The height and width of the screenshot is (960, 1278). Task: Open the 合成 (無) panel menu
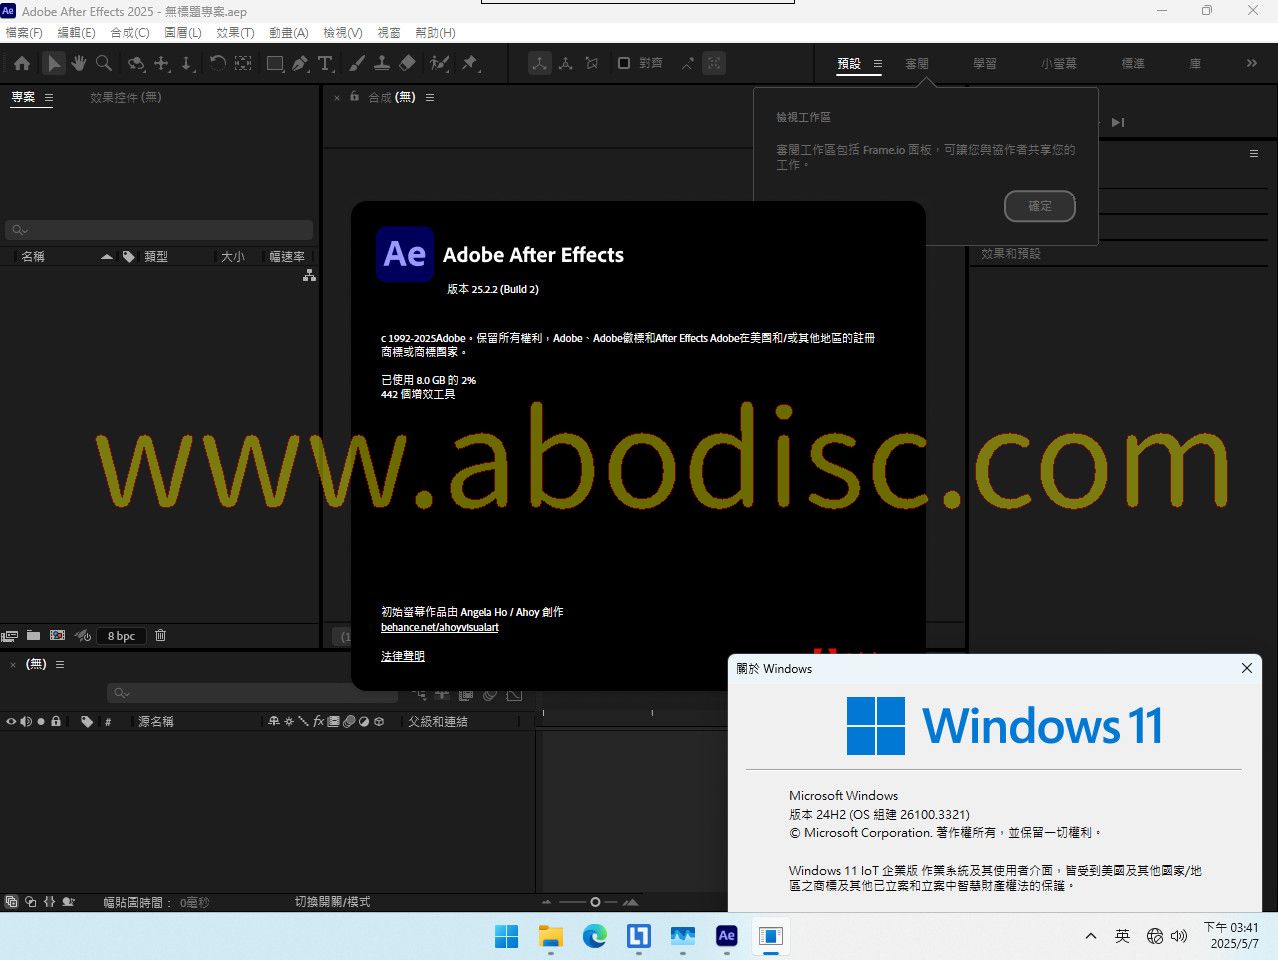point(430,97)
